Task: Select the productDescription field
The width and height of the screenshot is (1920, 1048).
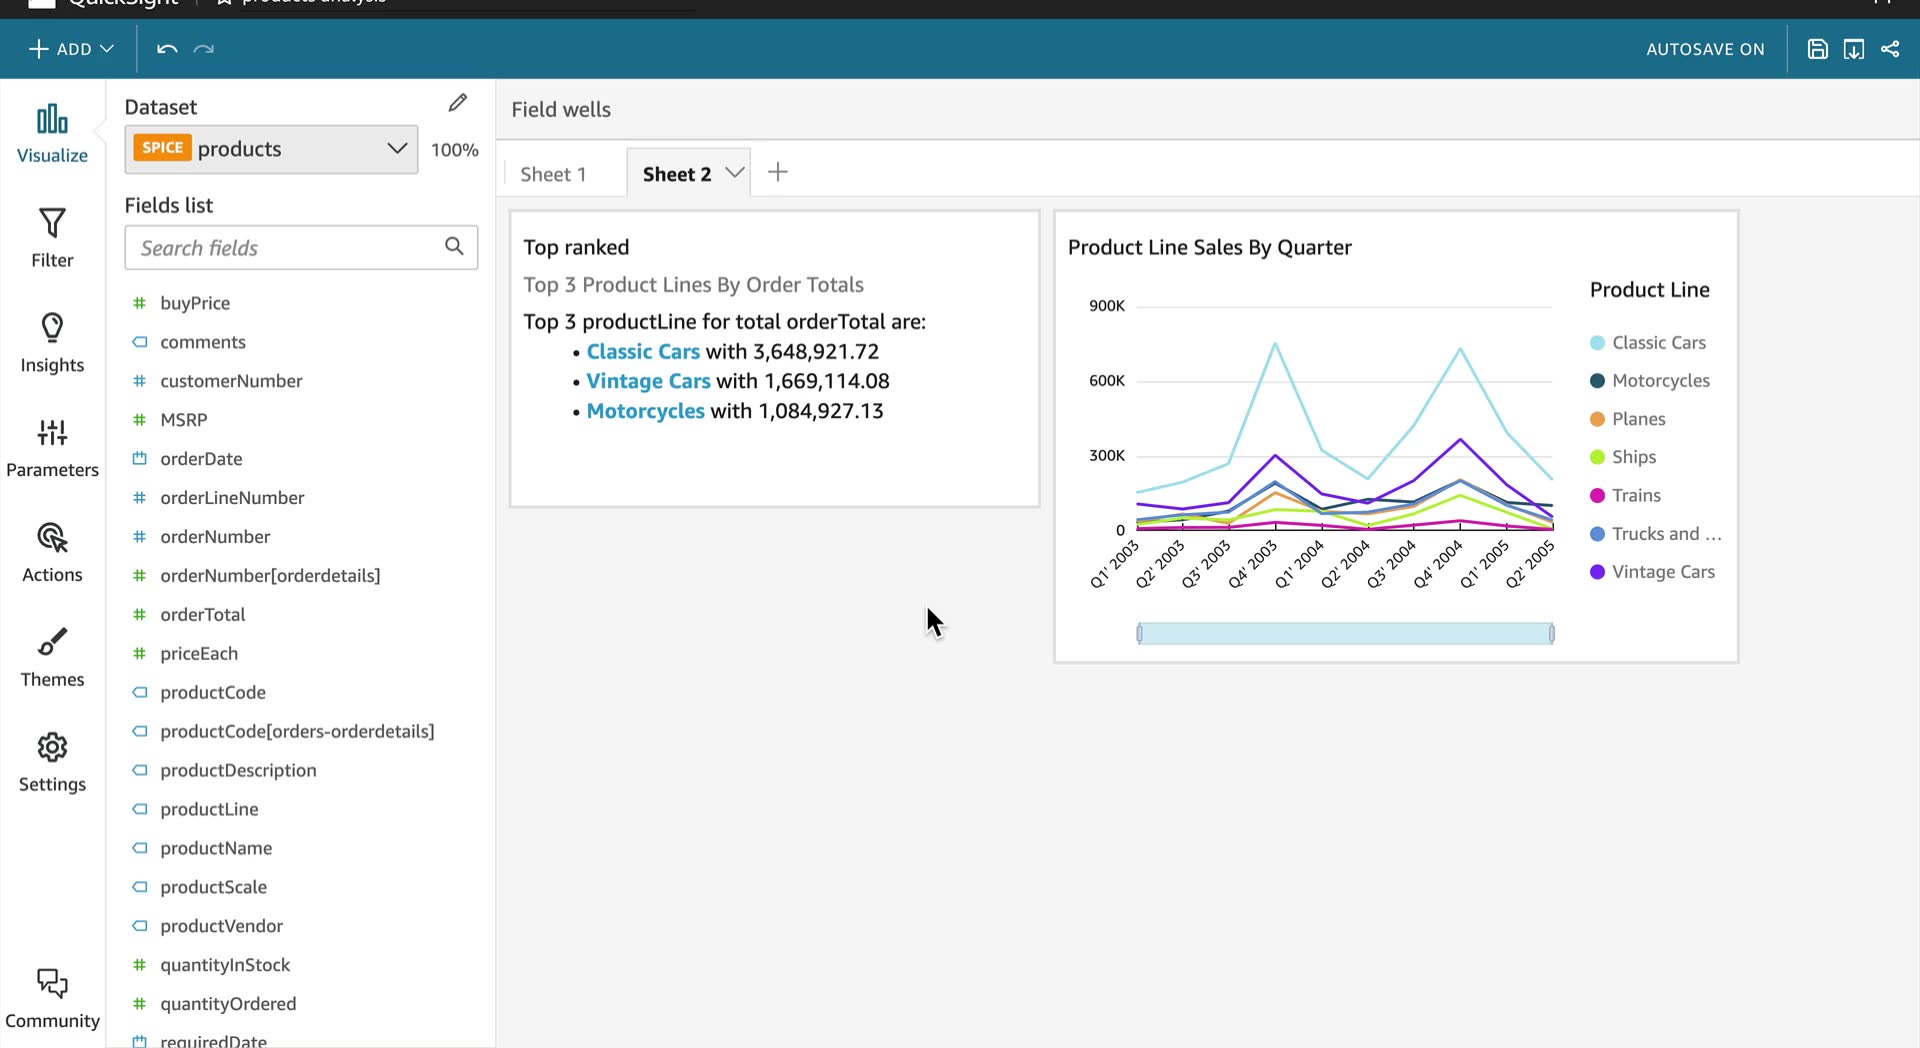Action: point(238,771)
